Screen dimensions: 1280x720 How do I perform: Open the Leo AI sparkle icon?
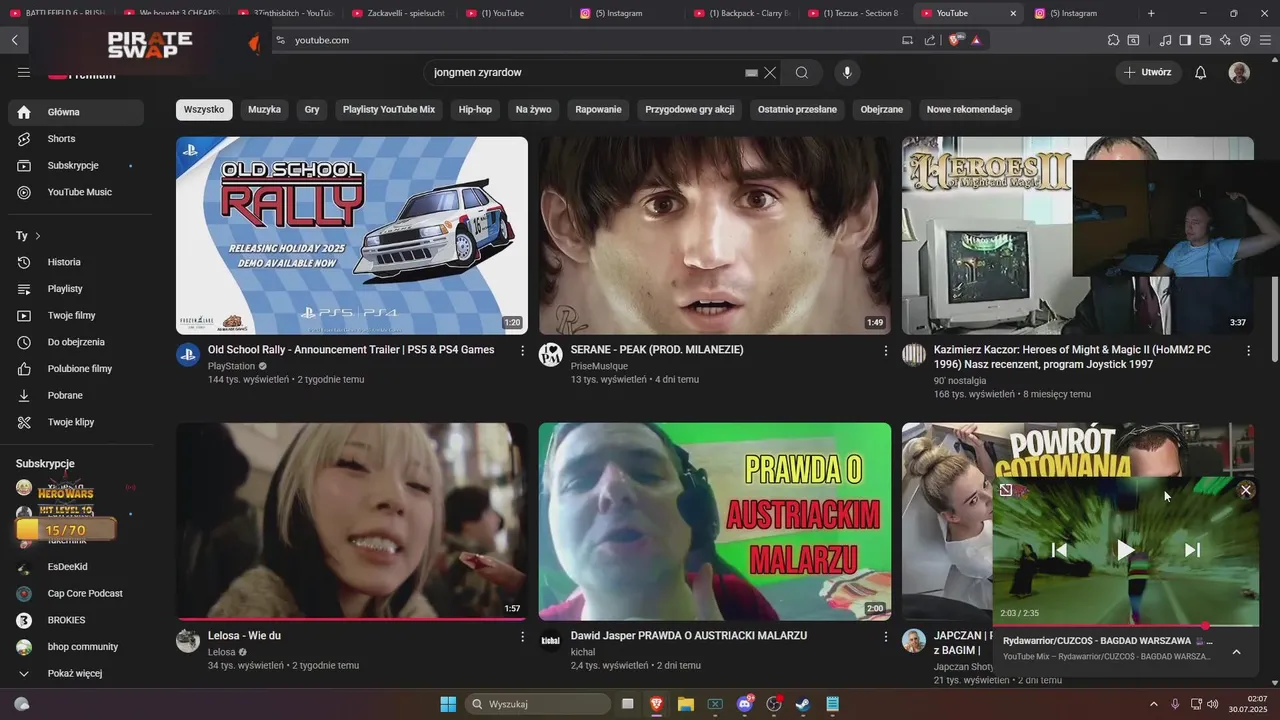[x=1225, y=40]
